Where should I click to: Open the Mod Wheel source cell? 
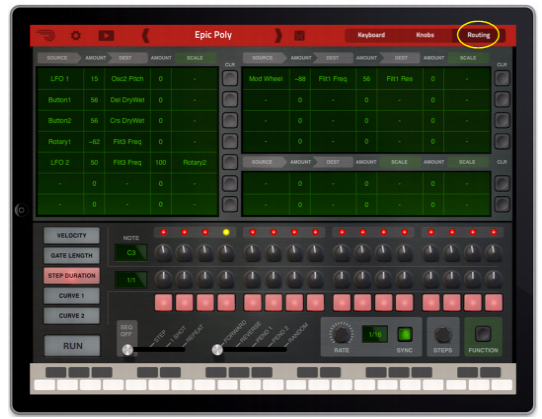tap(265, 79)
